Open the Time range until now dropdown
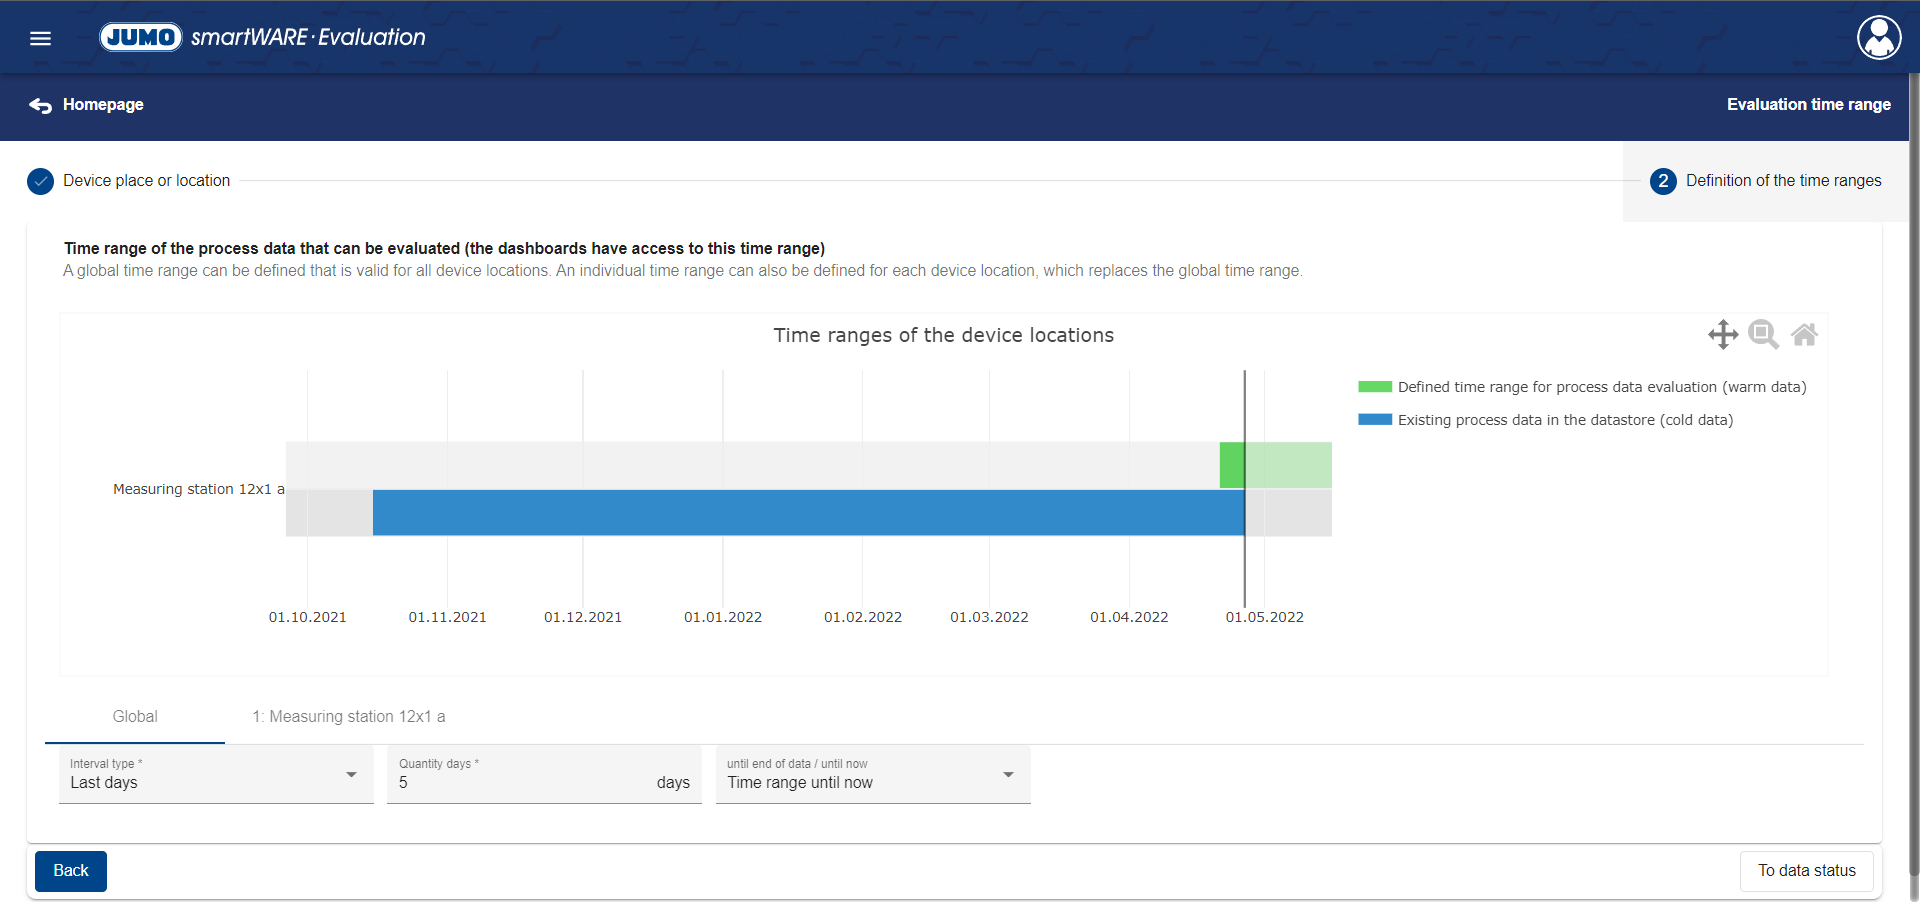Screen dimensions: 1920x902 872,775
